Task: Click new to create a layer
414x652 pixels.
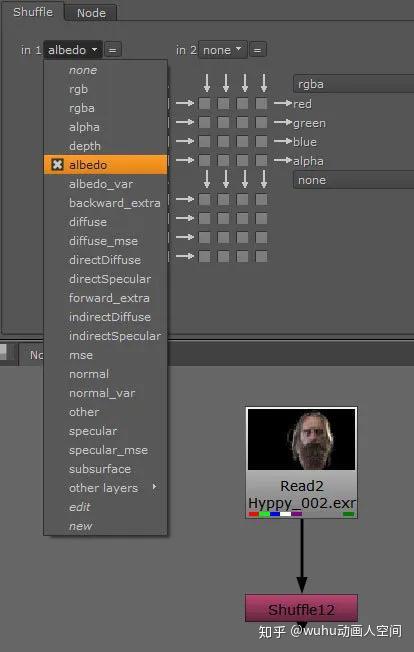Action: pyautogui.click(x=106, y=526)
